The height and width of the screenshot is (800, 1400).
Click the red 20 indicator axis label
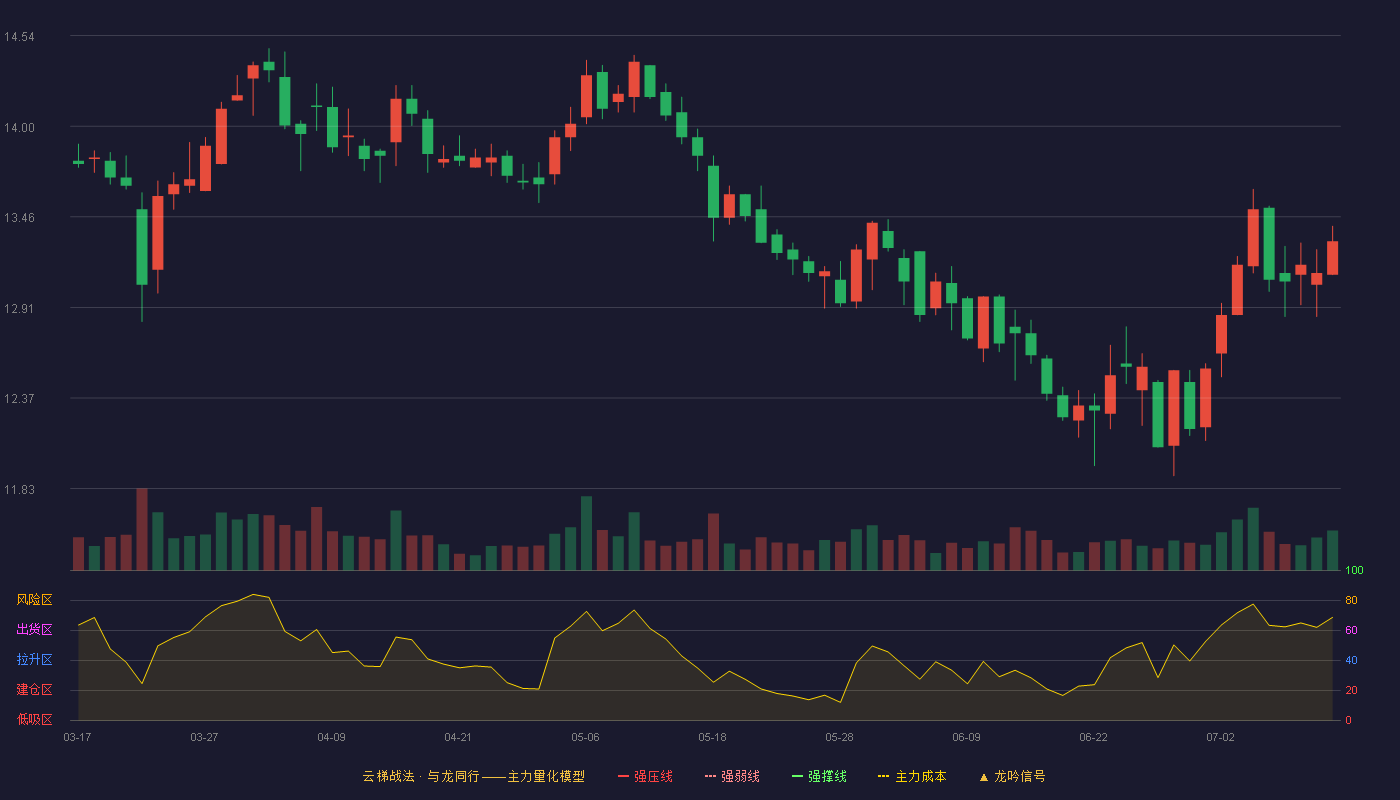(1351, 691)
